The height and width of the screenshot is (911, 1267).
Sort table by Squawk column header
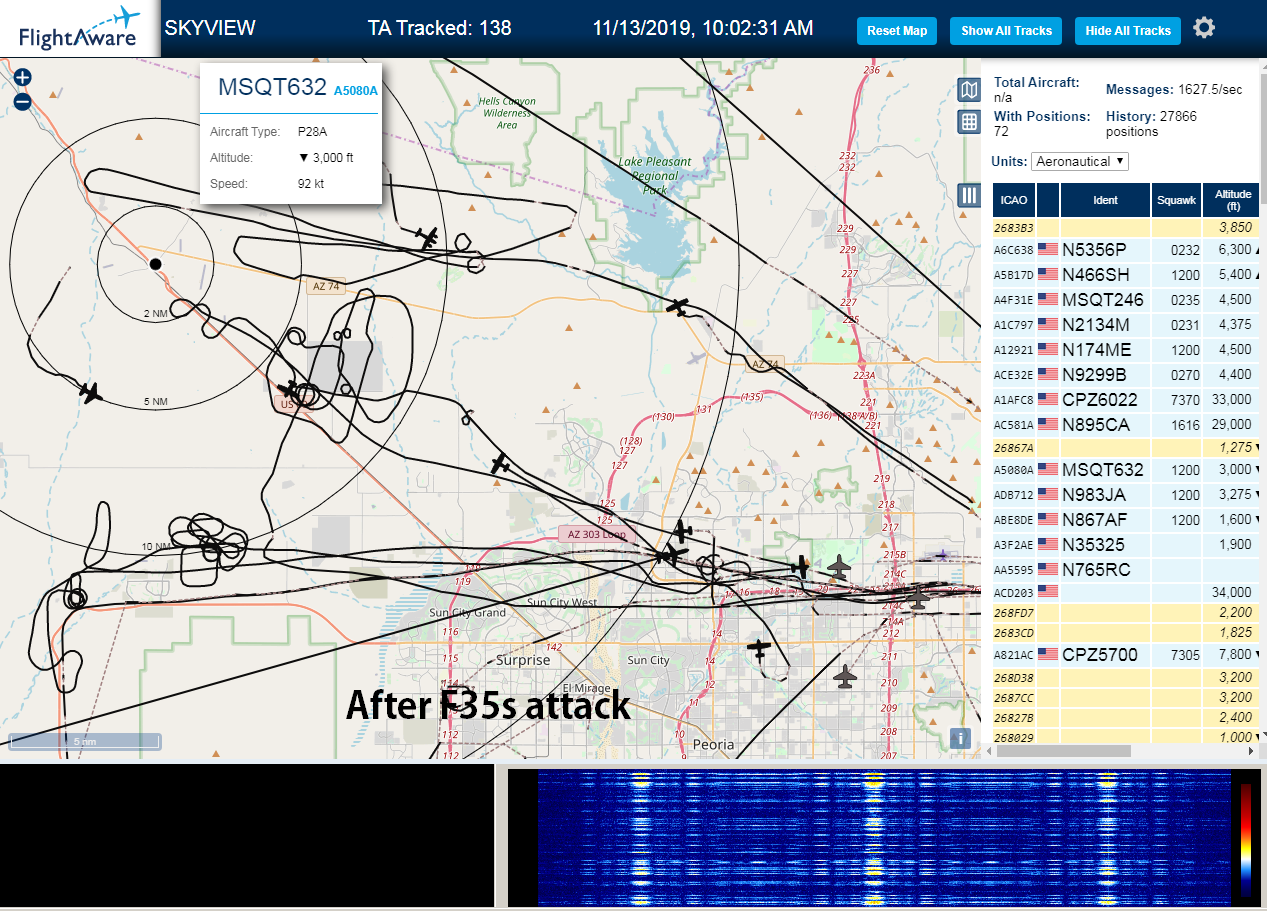[1176, 200]
